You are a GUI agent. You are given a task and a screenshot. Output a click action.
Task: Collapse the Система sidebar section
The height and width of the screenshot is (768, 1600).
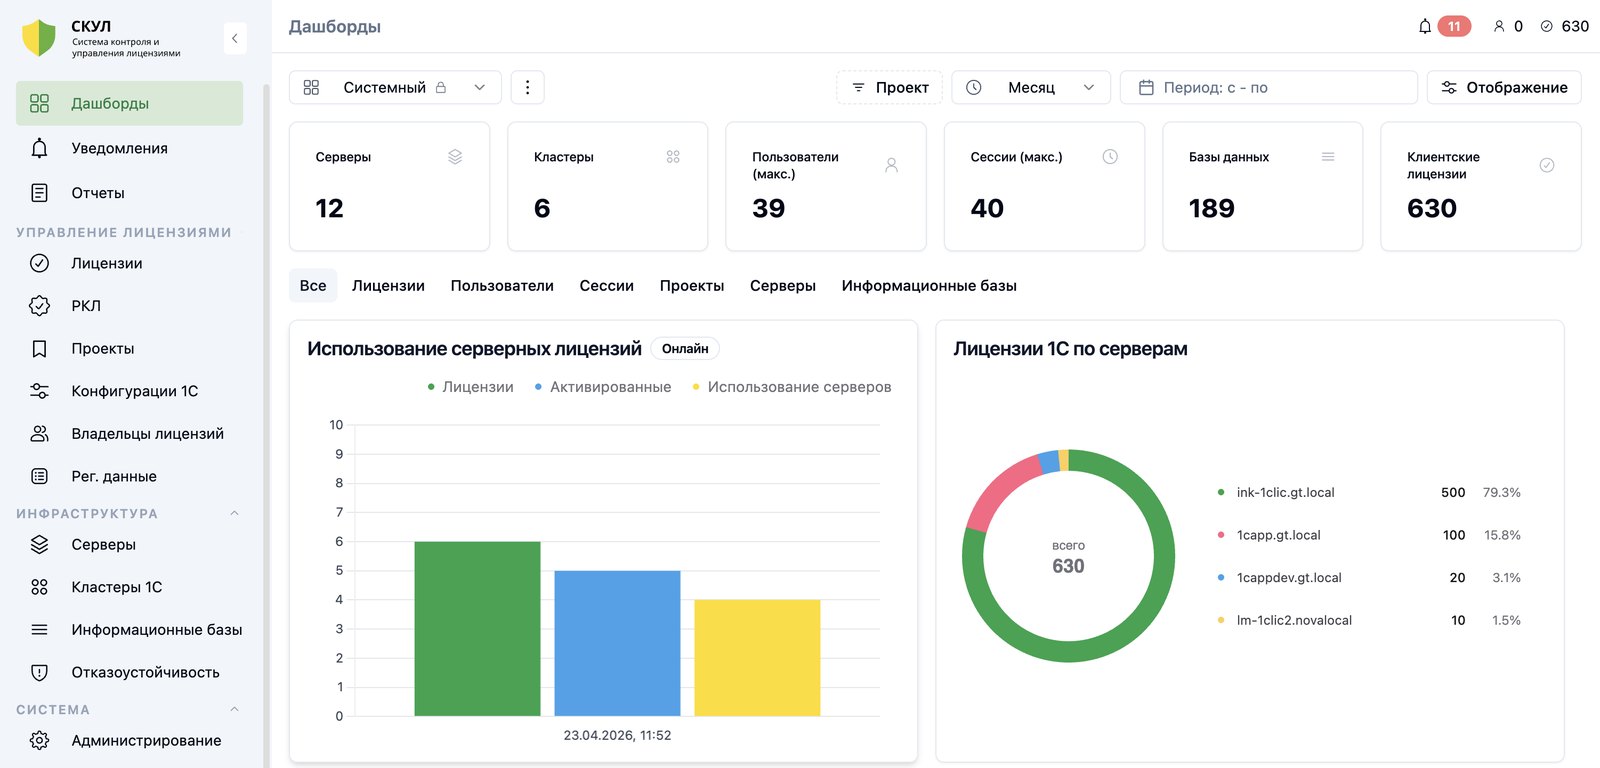(235, 709)
